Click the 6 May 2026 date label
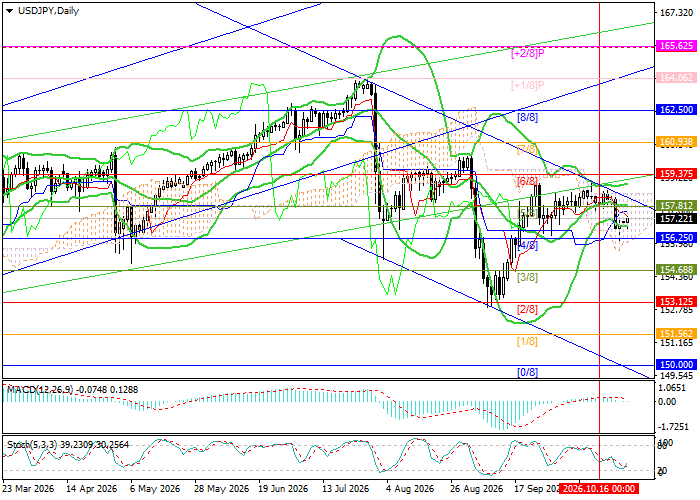This screenshot has width=700, height=500. pos(155,488)
